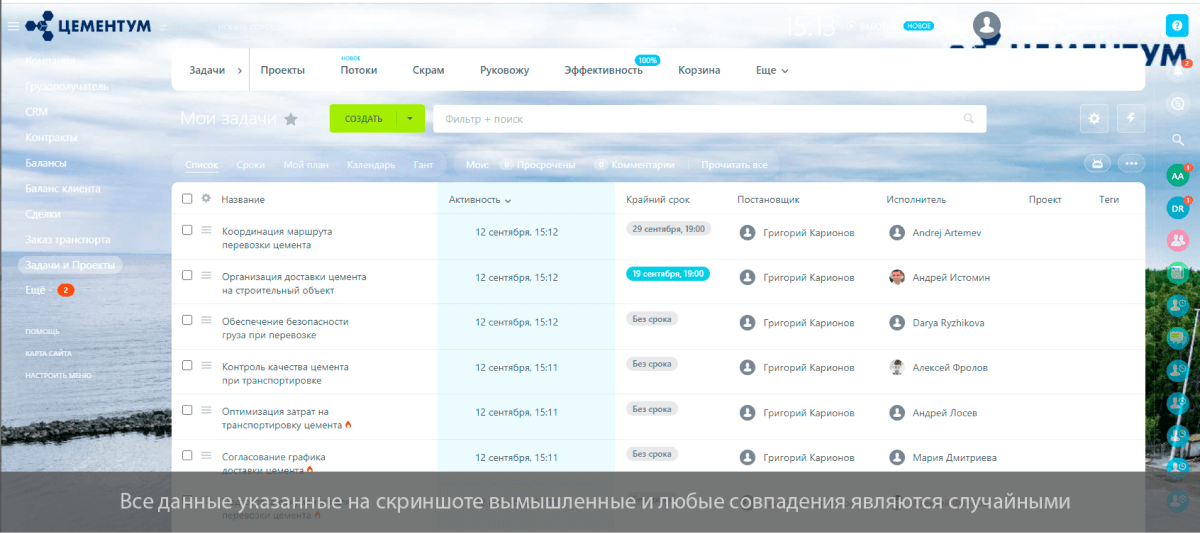Open the notifications bell with badge 2
Viewport: 1200px width, 533px height.
pos(1177,69)
